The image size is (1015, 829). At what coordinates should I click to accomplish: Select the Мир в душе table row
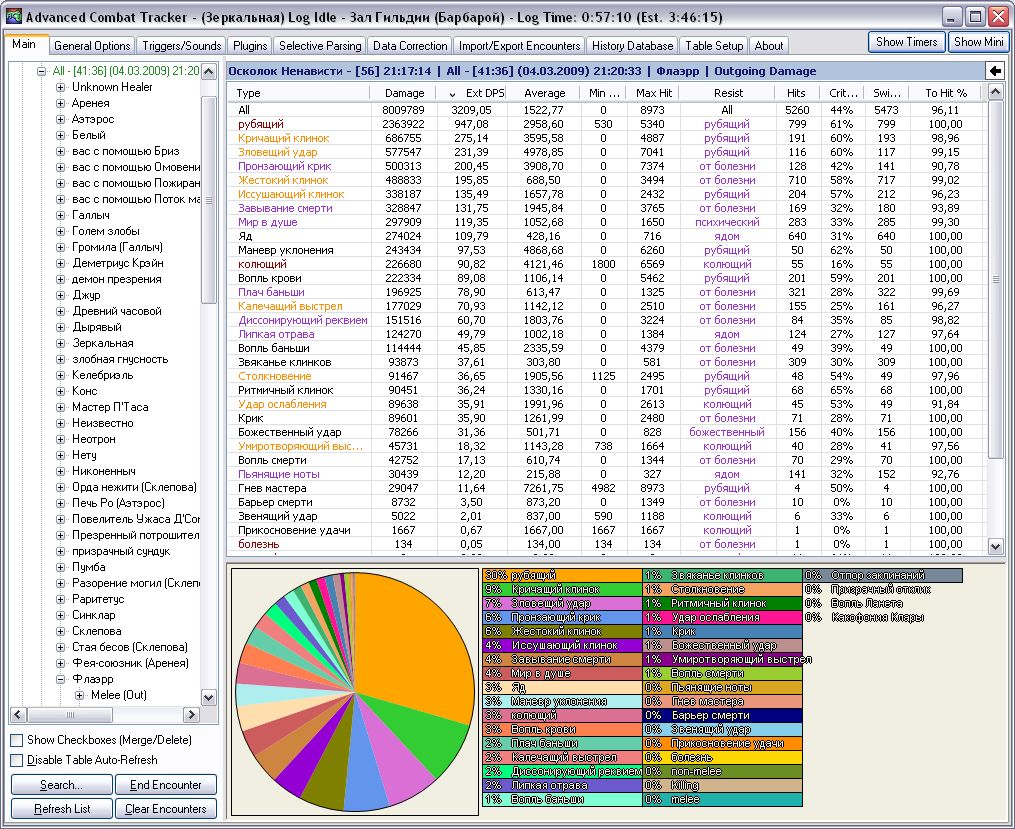click(607, 222)
